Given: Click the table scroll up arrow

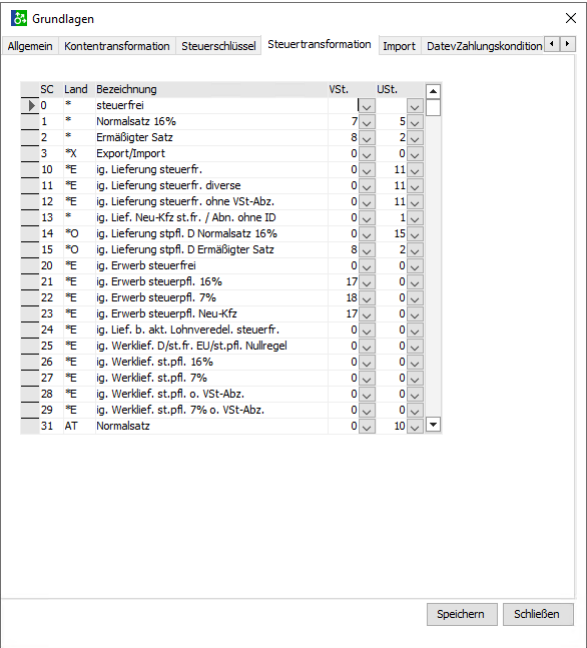Looking at the screenshot, I should pos(433,91).
